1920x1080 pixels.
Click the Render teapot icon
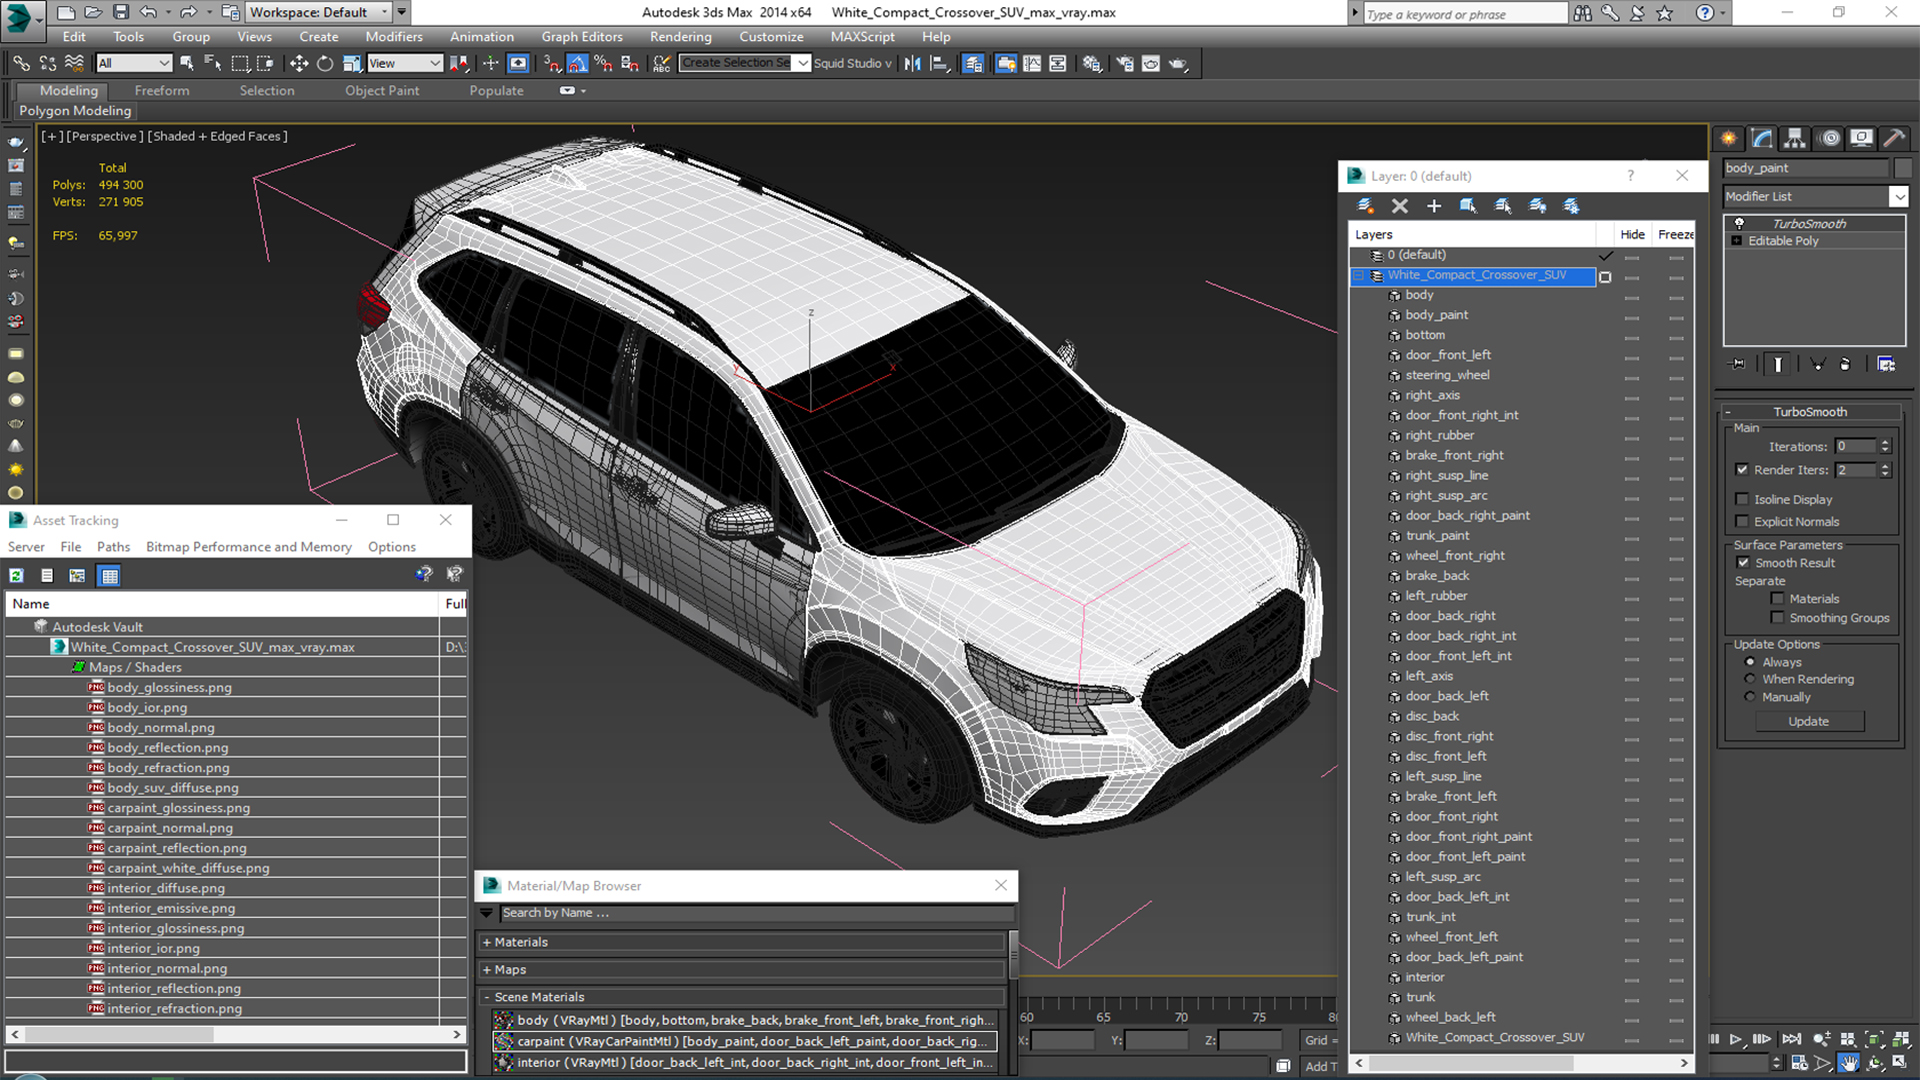[1178, 63]
